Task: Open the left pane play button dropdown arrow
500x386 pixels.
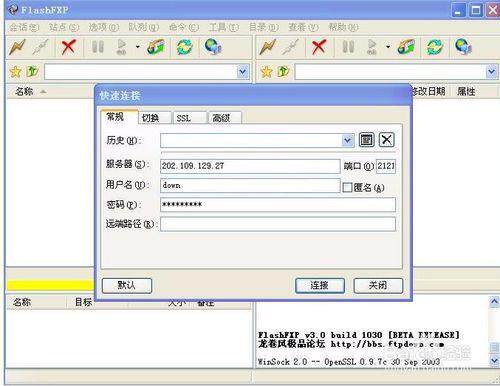Action: click(x=137, y=47)
